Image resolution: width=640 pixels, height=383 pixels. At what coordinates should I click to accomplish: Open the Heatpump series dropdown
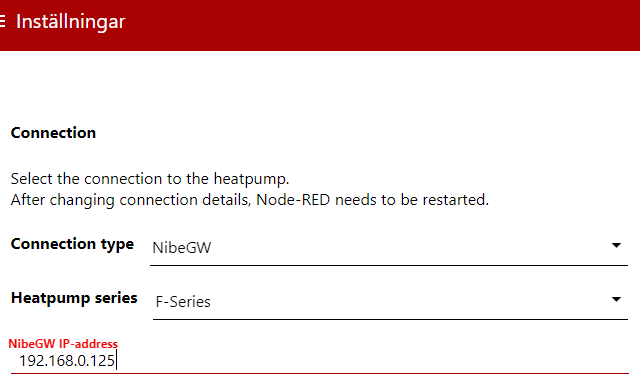(390, 301)
